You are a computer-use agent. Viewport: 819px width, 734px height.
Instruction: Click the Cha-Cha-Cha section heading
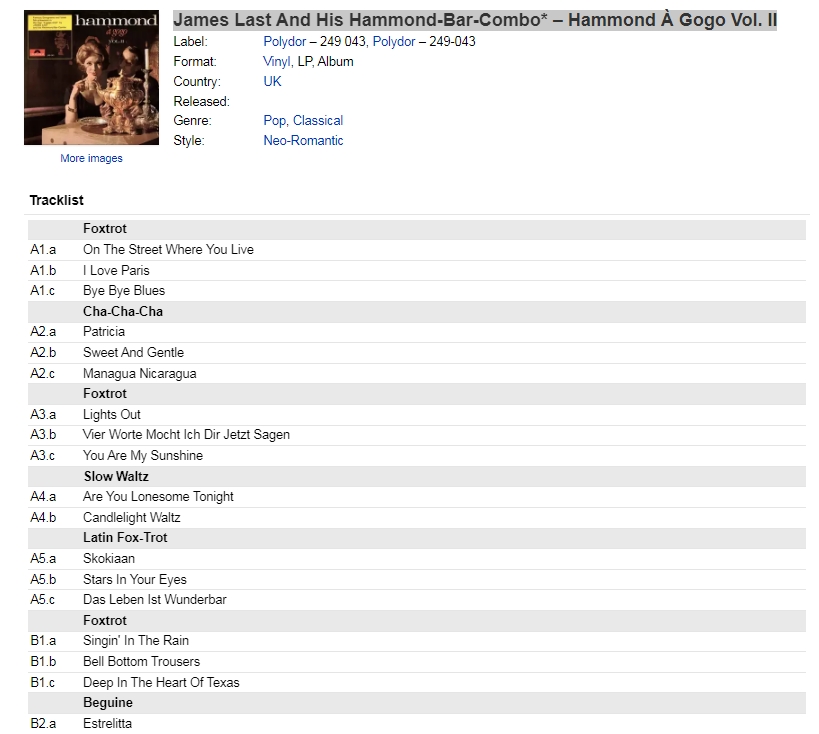tap(123, 311)
